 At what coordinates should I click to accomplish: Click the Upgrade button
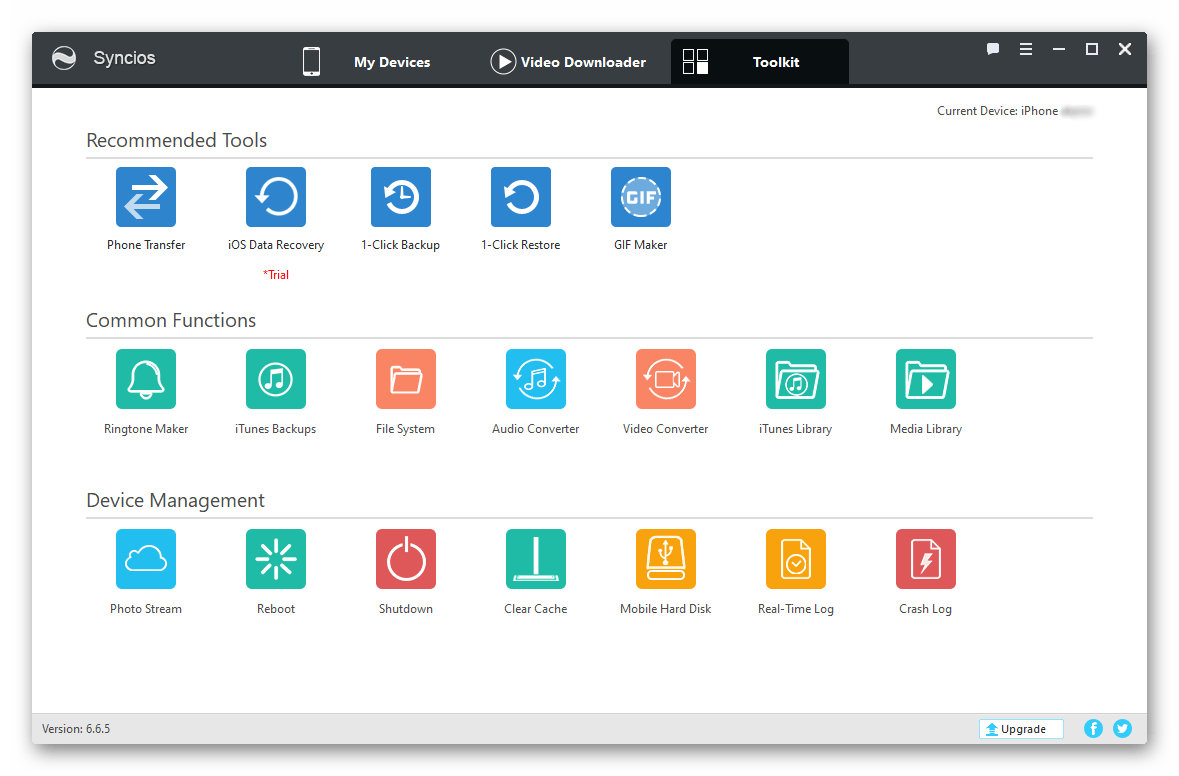(1021, 729)
